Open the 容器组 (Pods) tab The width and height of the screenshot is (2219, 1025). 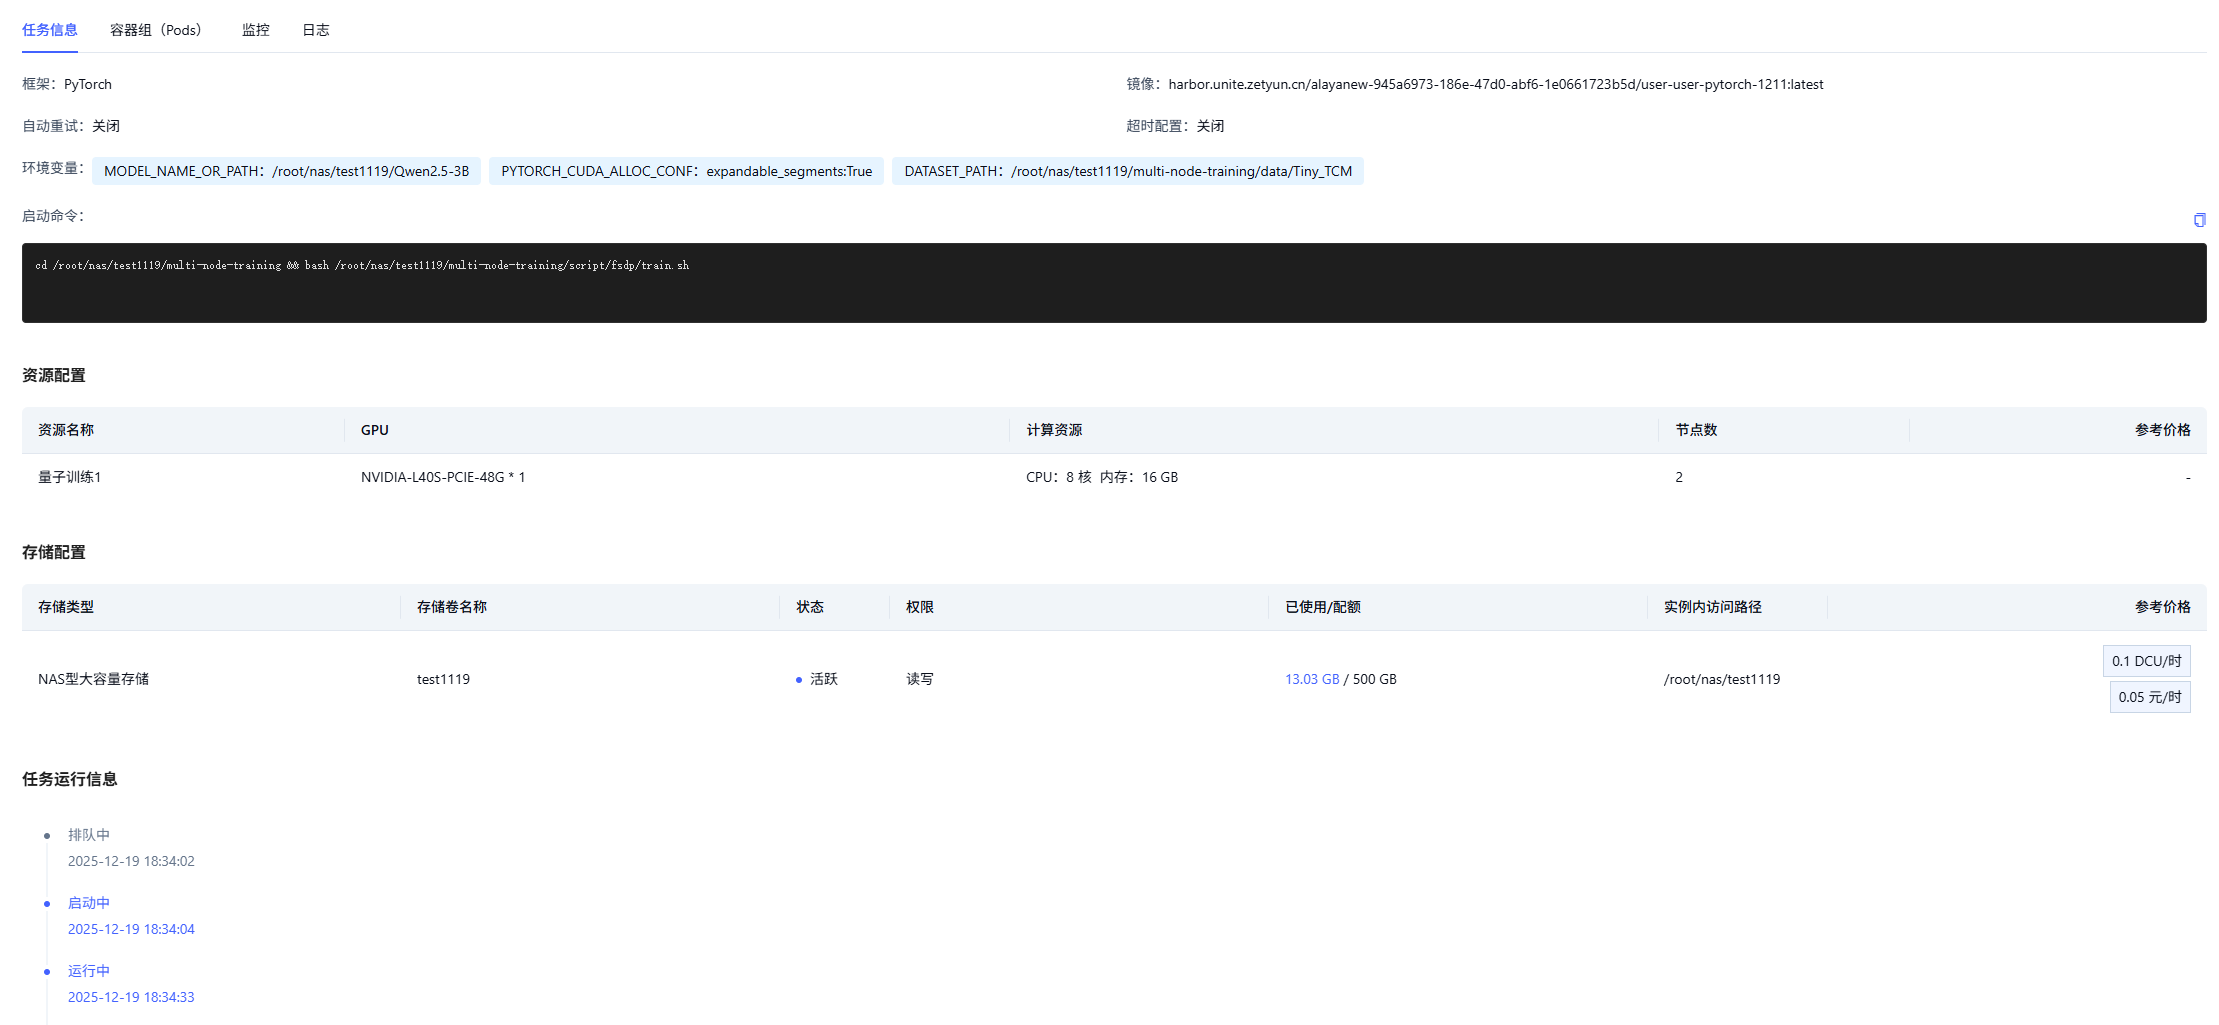156,30
